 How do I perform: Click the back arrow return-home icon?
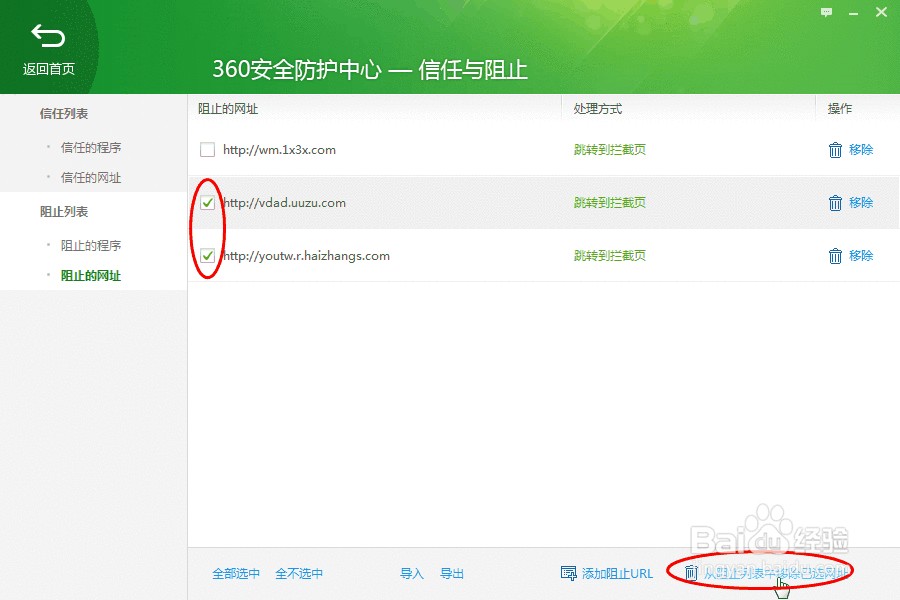(x=48, y=36)
